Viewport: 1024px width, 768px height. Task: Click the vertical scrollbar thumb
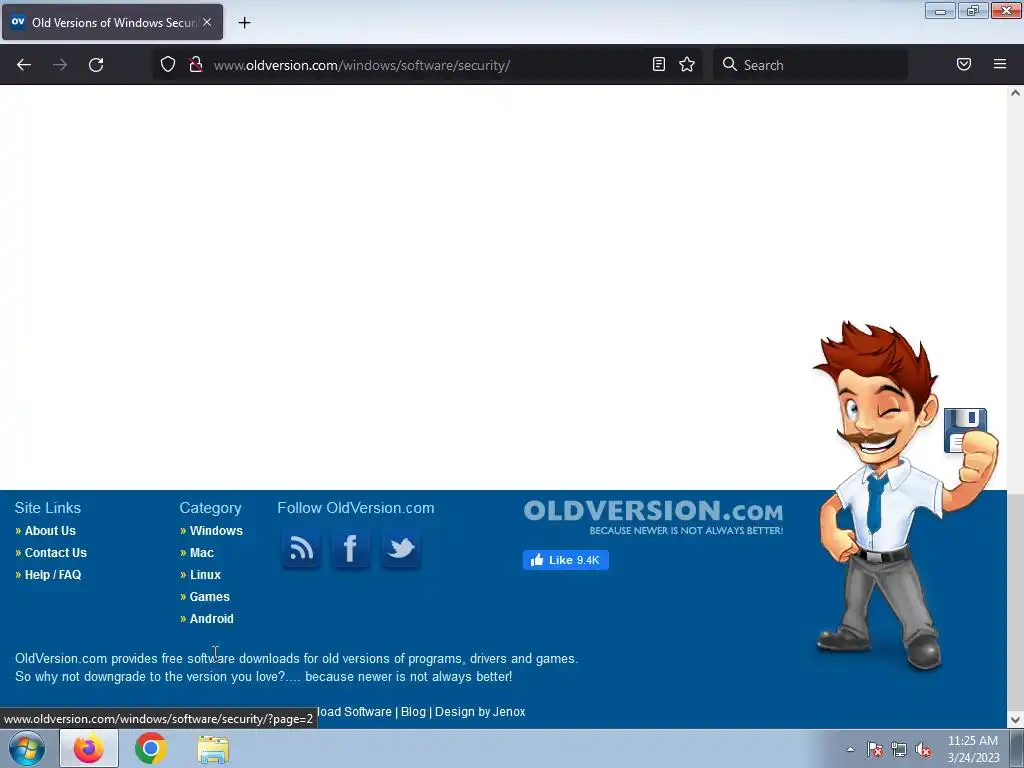(1015, 601)
